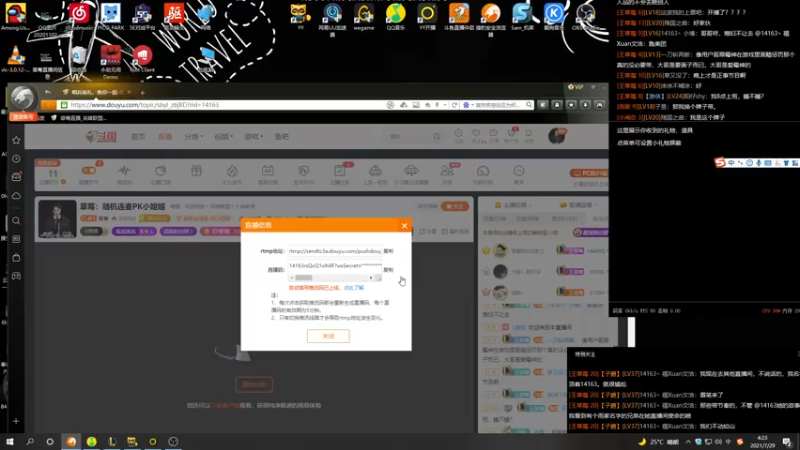800x450 pixels.
Task: Open favorites star in browser left sidebar
Action: click(16, 140)
